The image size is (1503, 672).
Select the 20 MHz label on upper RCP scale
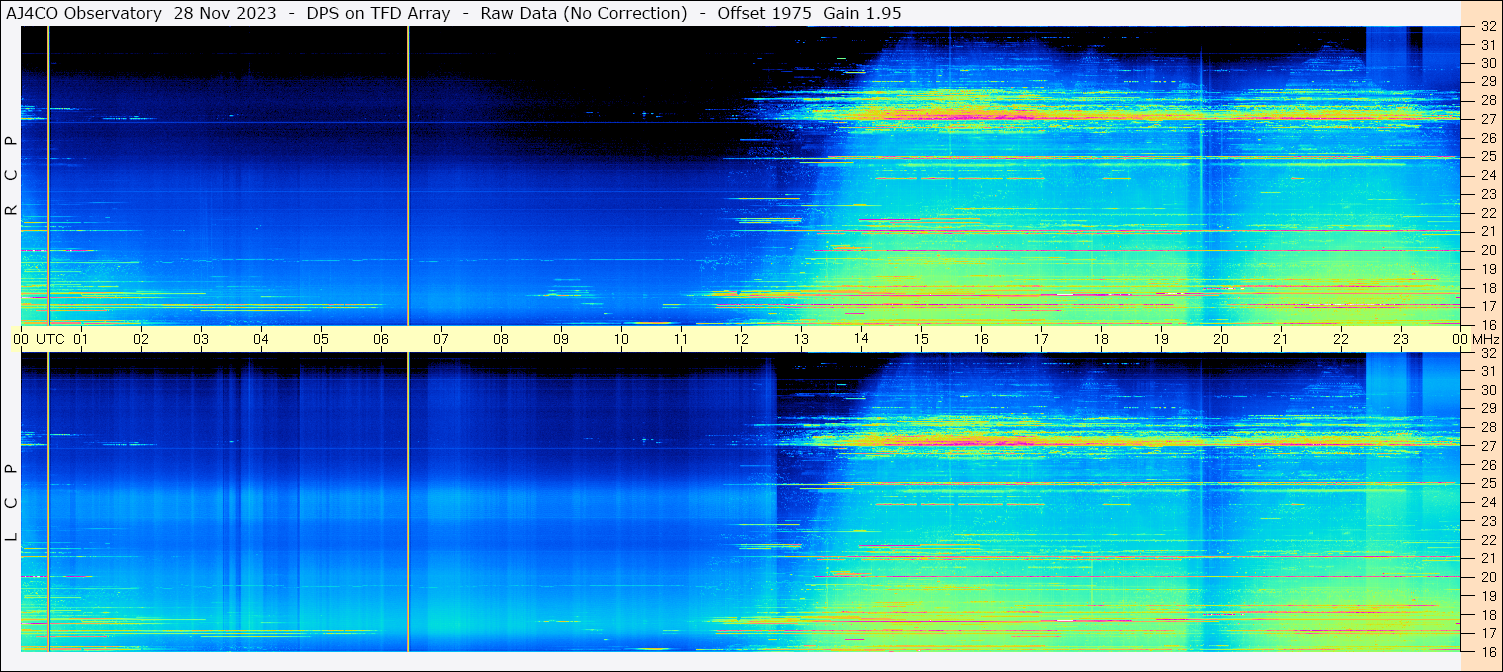(1488, 250)
